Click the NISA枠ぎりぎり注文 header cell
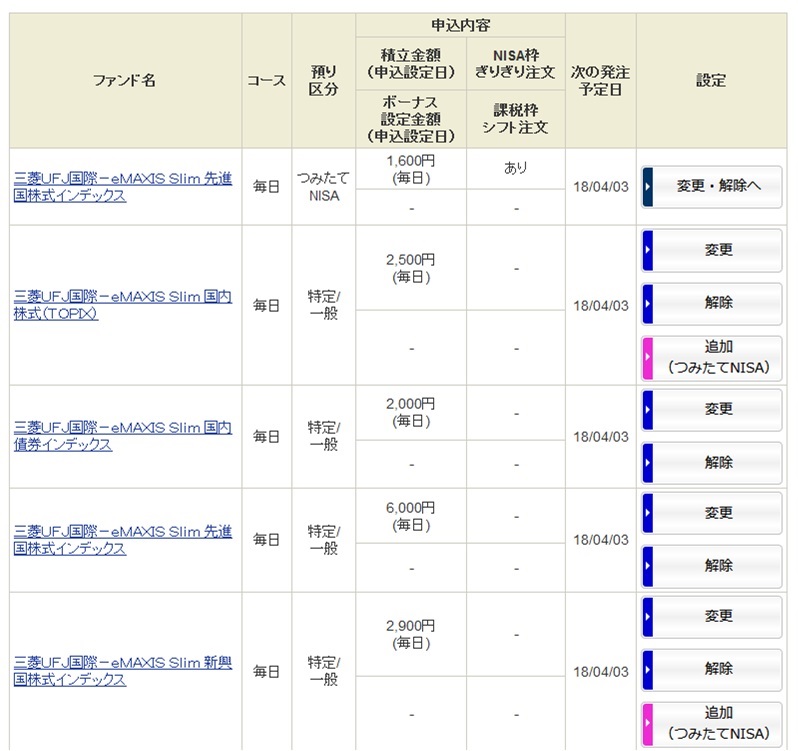Screen dimensions: 798x751 click(x=516, y=64)
